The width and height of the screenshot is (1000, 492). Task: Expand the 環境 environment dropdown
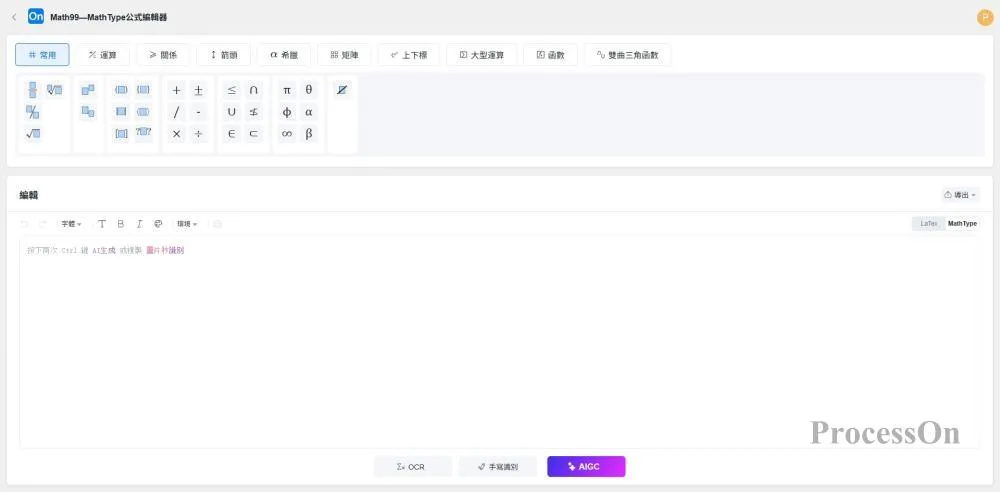(187, 224)
